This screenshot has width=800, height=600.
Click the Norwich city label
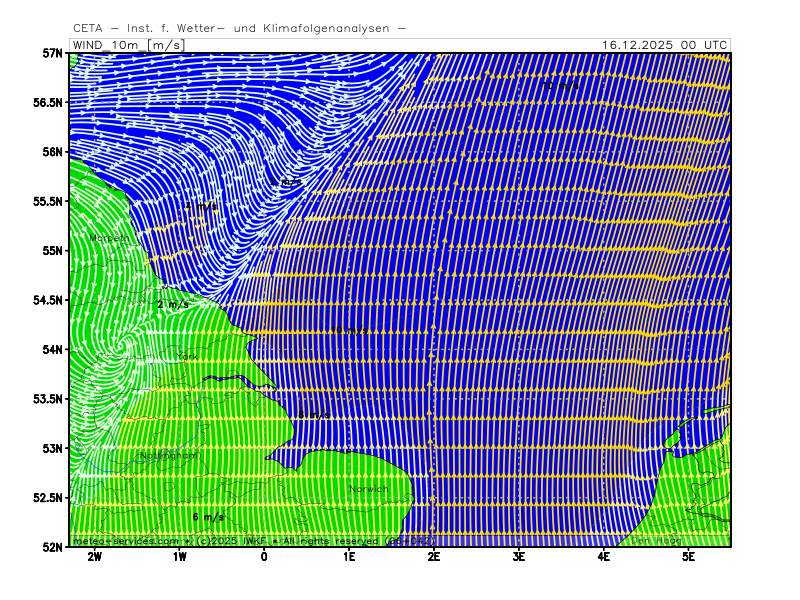[367, 489]
